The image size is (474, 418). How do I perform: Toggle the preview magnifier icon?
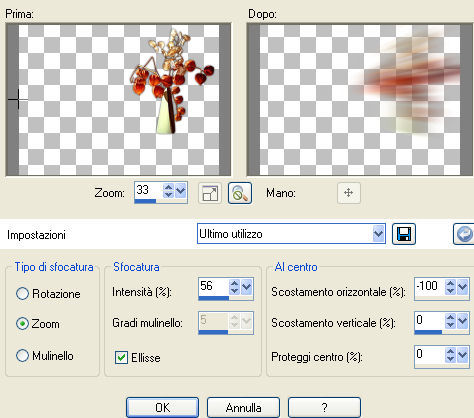click(240, 193)
